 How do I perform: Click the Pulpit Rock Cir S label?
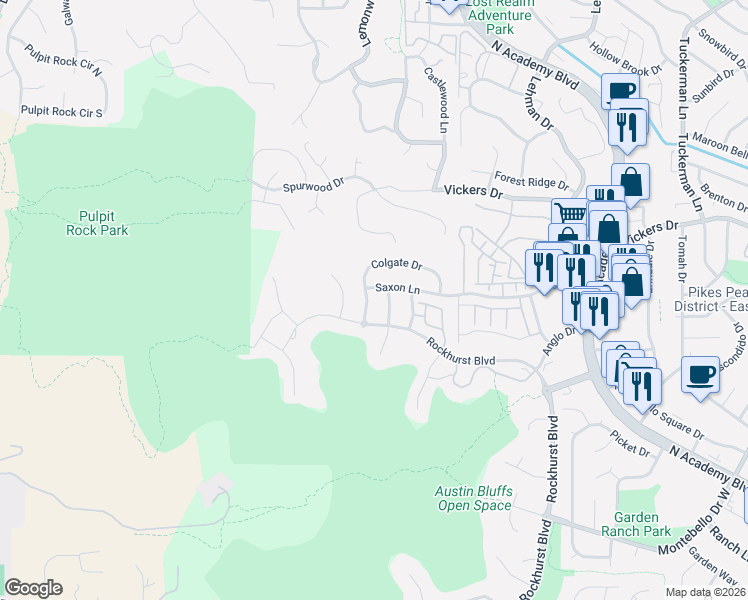point(62,112)
